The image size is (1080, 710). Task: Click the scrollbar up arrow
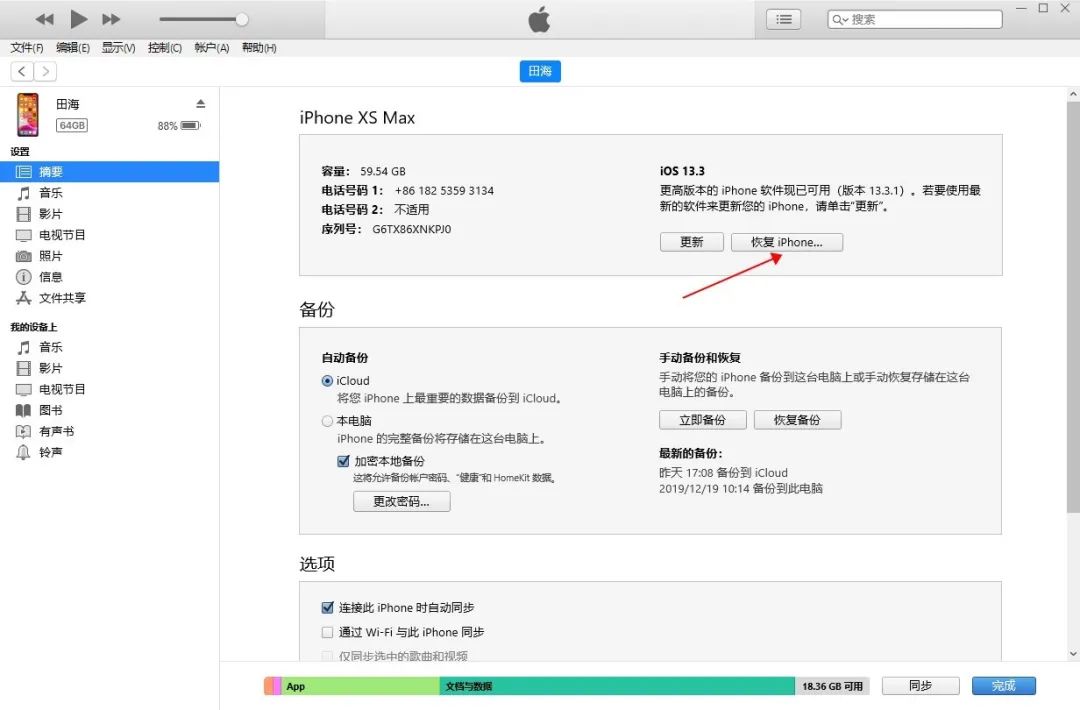tap(1073, 94)
